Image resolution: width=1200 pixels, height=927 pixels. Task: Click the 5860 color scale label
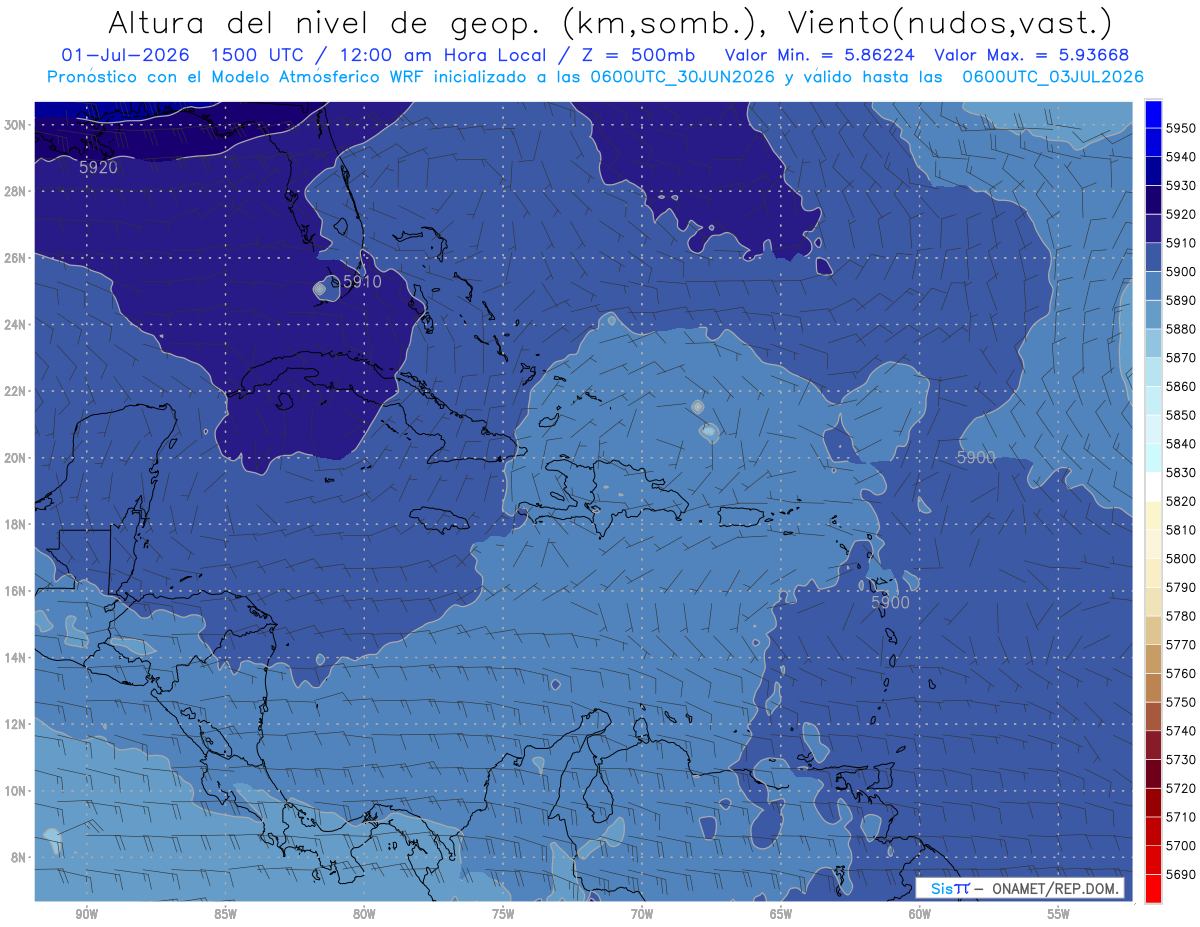click(1181, 387)
